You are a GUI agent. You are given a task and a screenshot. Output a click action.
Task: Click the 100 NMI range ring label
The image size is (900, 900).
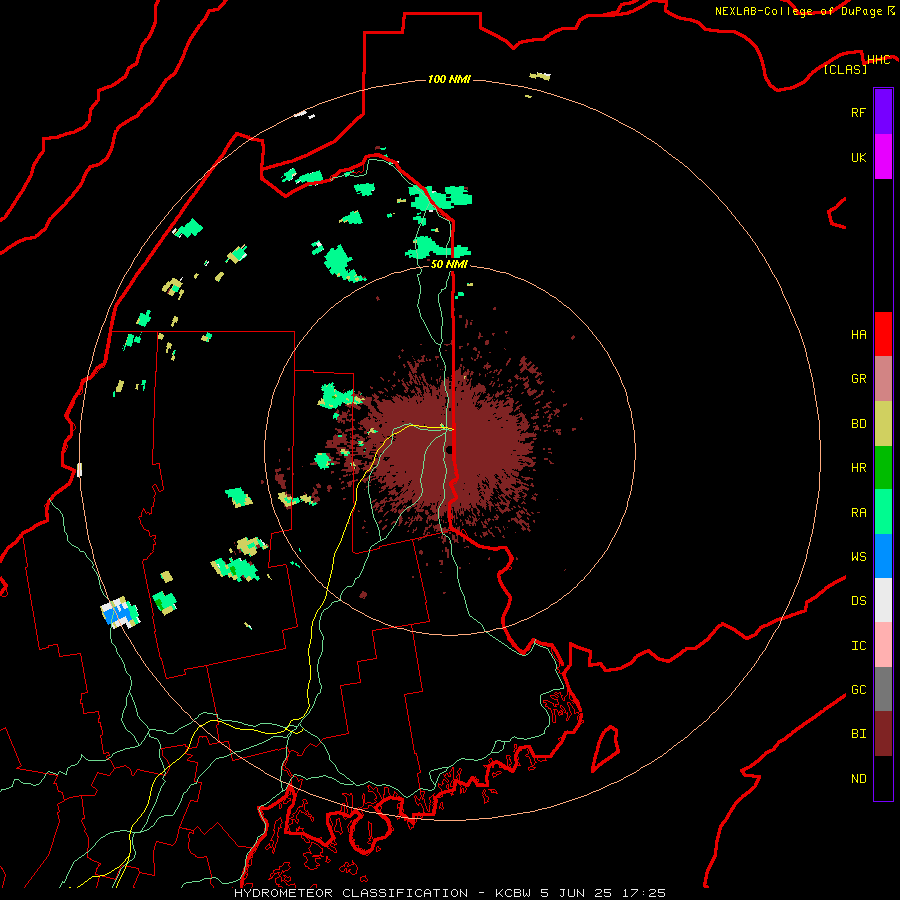point(449,79)
